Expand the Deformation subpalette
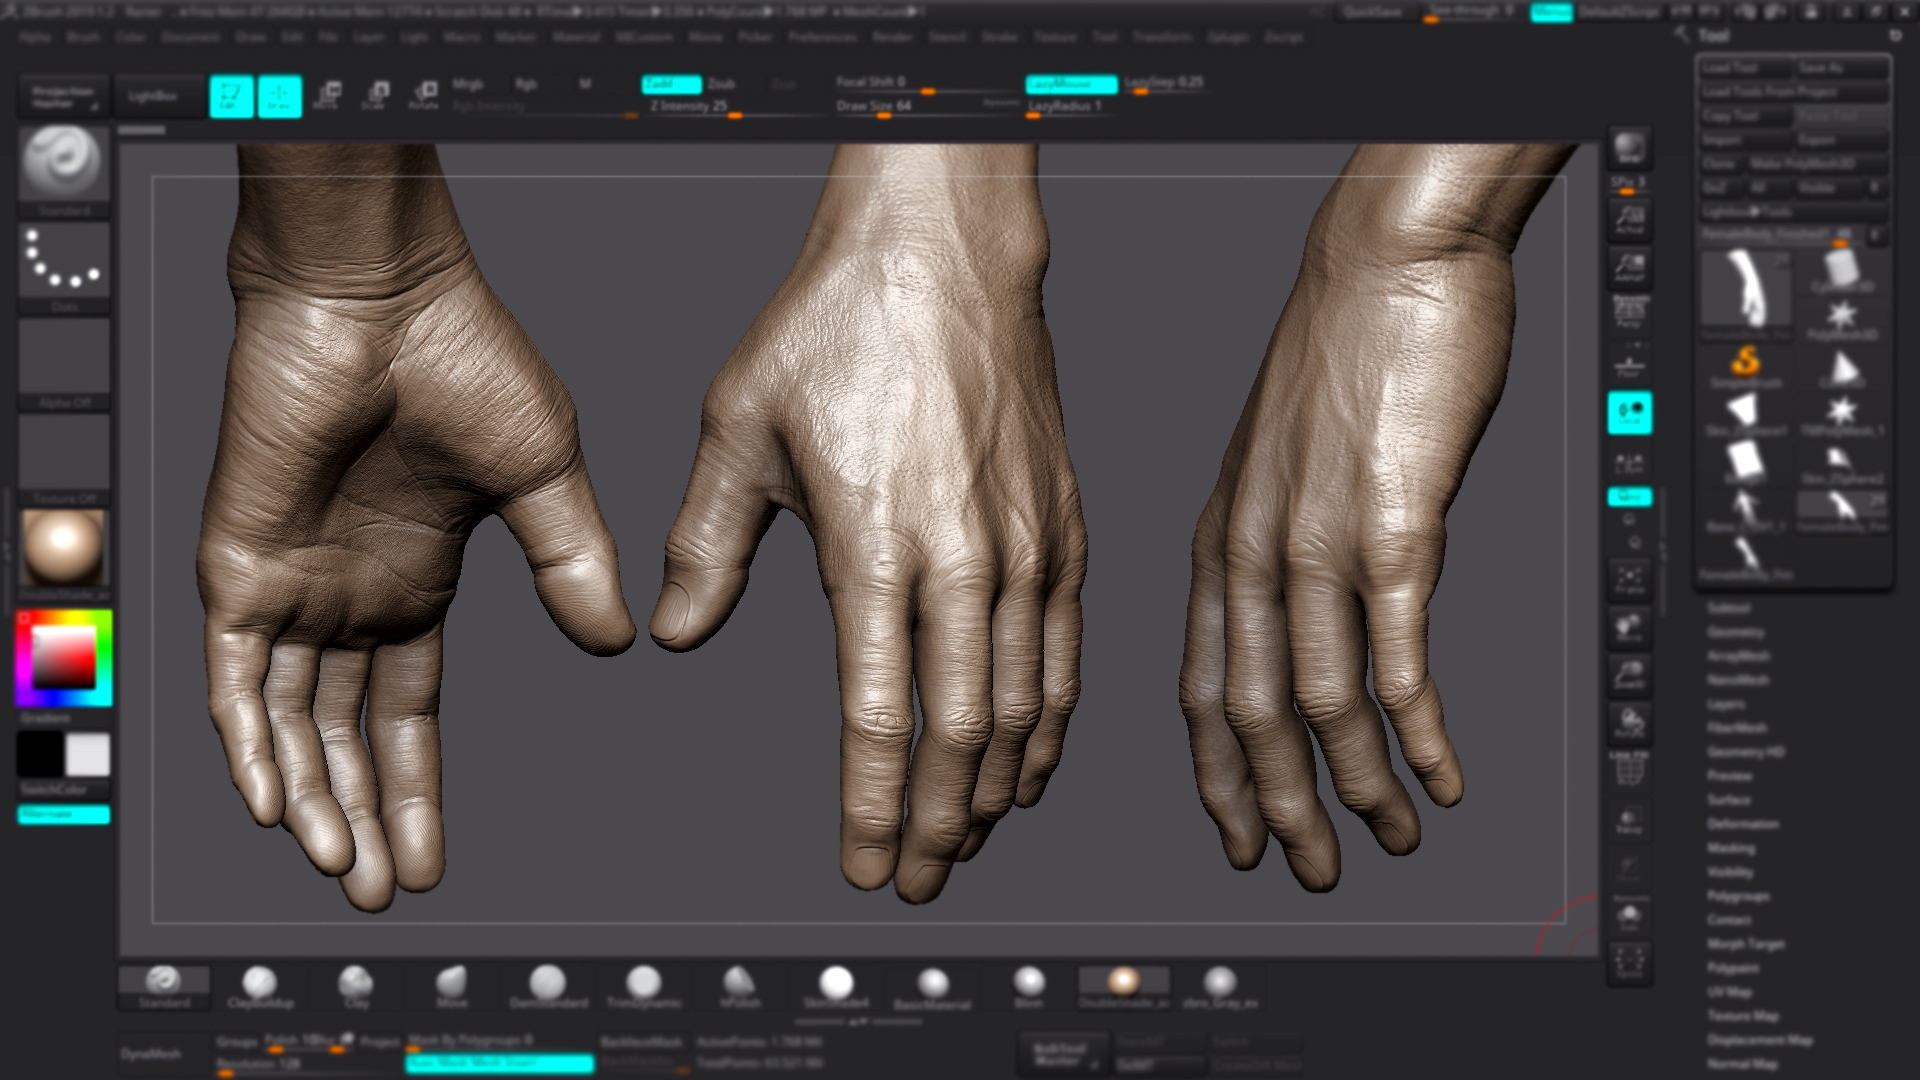Screen dimensions: 1920x1080 tap(1742, 823)
